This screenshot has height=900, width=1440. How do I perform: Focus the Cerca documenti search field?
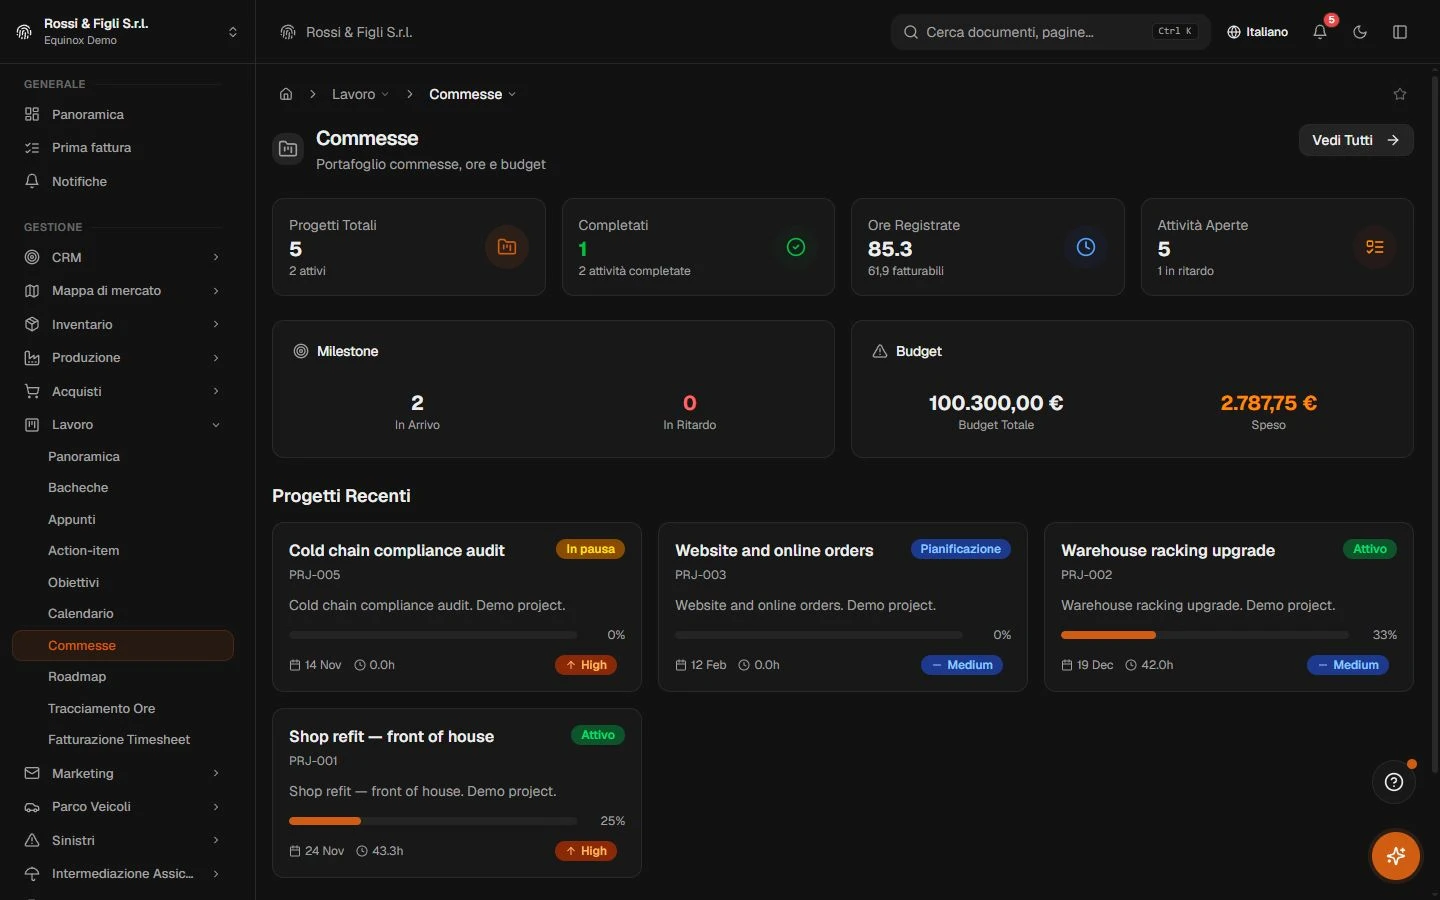pos(1050,32)
